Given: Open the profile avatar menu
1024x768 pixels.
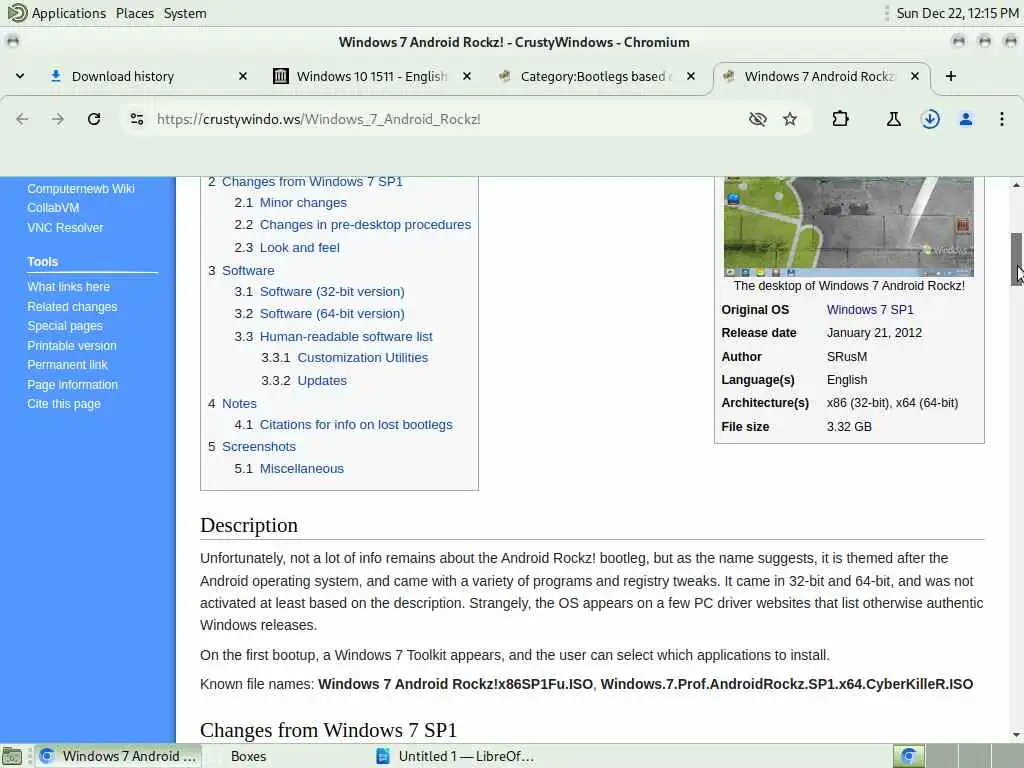Looking at the screenshot, I should (966, 119).
